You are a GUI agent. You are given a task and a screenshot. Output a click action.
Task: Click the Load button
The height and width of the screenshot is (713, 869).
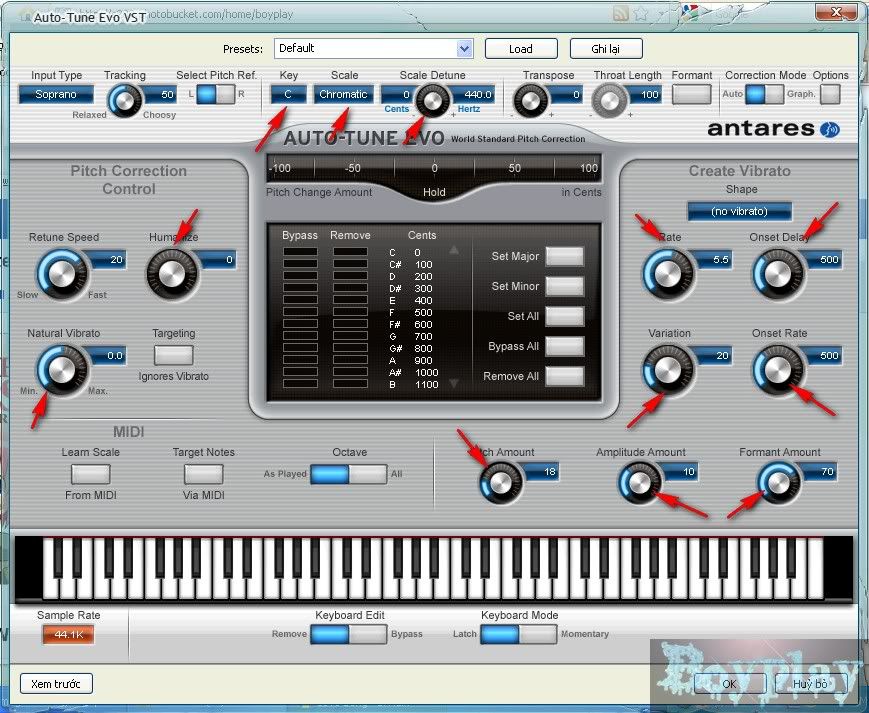click(x=520, y=49)
